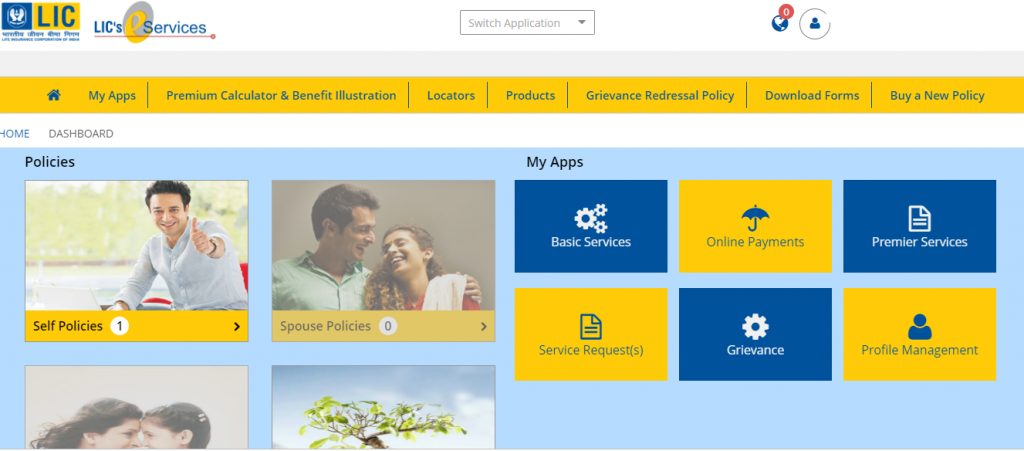Click the bonsai tree photo card
Screen dimensions: 1024x451
(x=383, y=407)
